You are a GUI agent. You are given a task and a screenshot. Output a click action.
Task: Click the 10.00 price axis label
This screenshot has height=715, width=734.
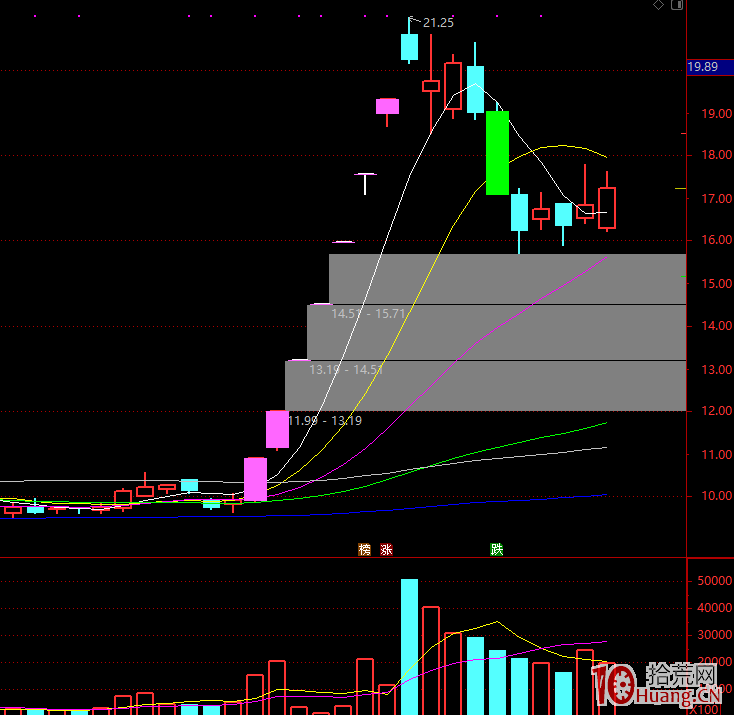click(x=716, y=495)
